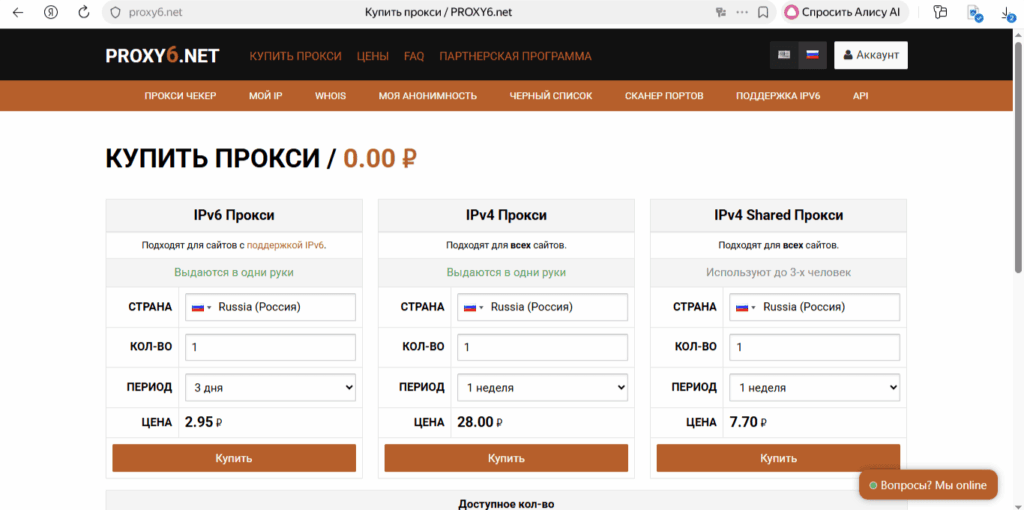This screenshot has width=1024, height=510.
Task: Open МОЯ АНОНИМНОСТЬ tool
Action: coord(428,96)
